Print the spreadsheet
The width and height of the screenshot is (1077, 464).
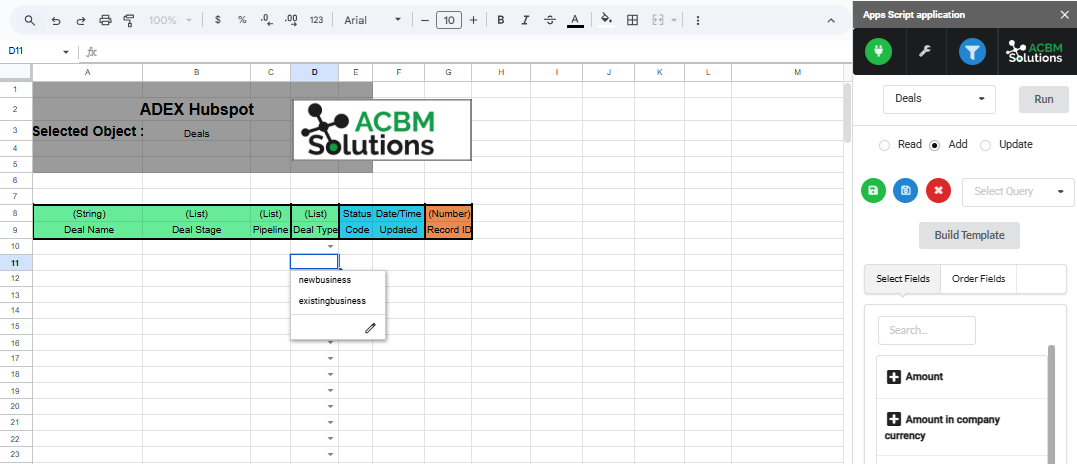coord(105,21)
